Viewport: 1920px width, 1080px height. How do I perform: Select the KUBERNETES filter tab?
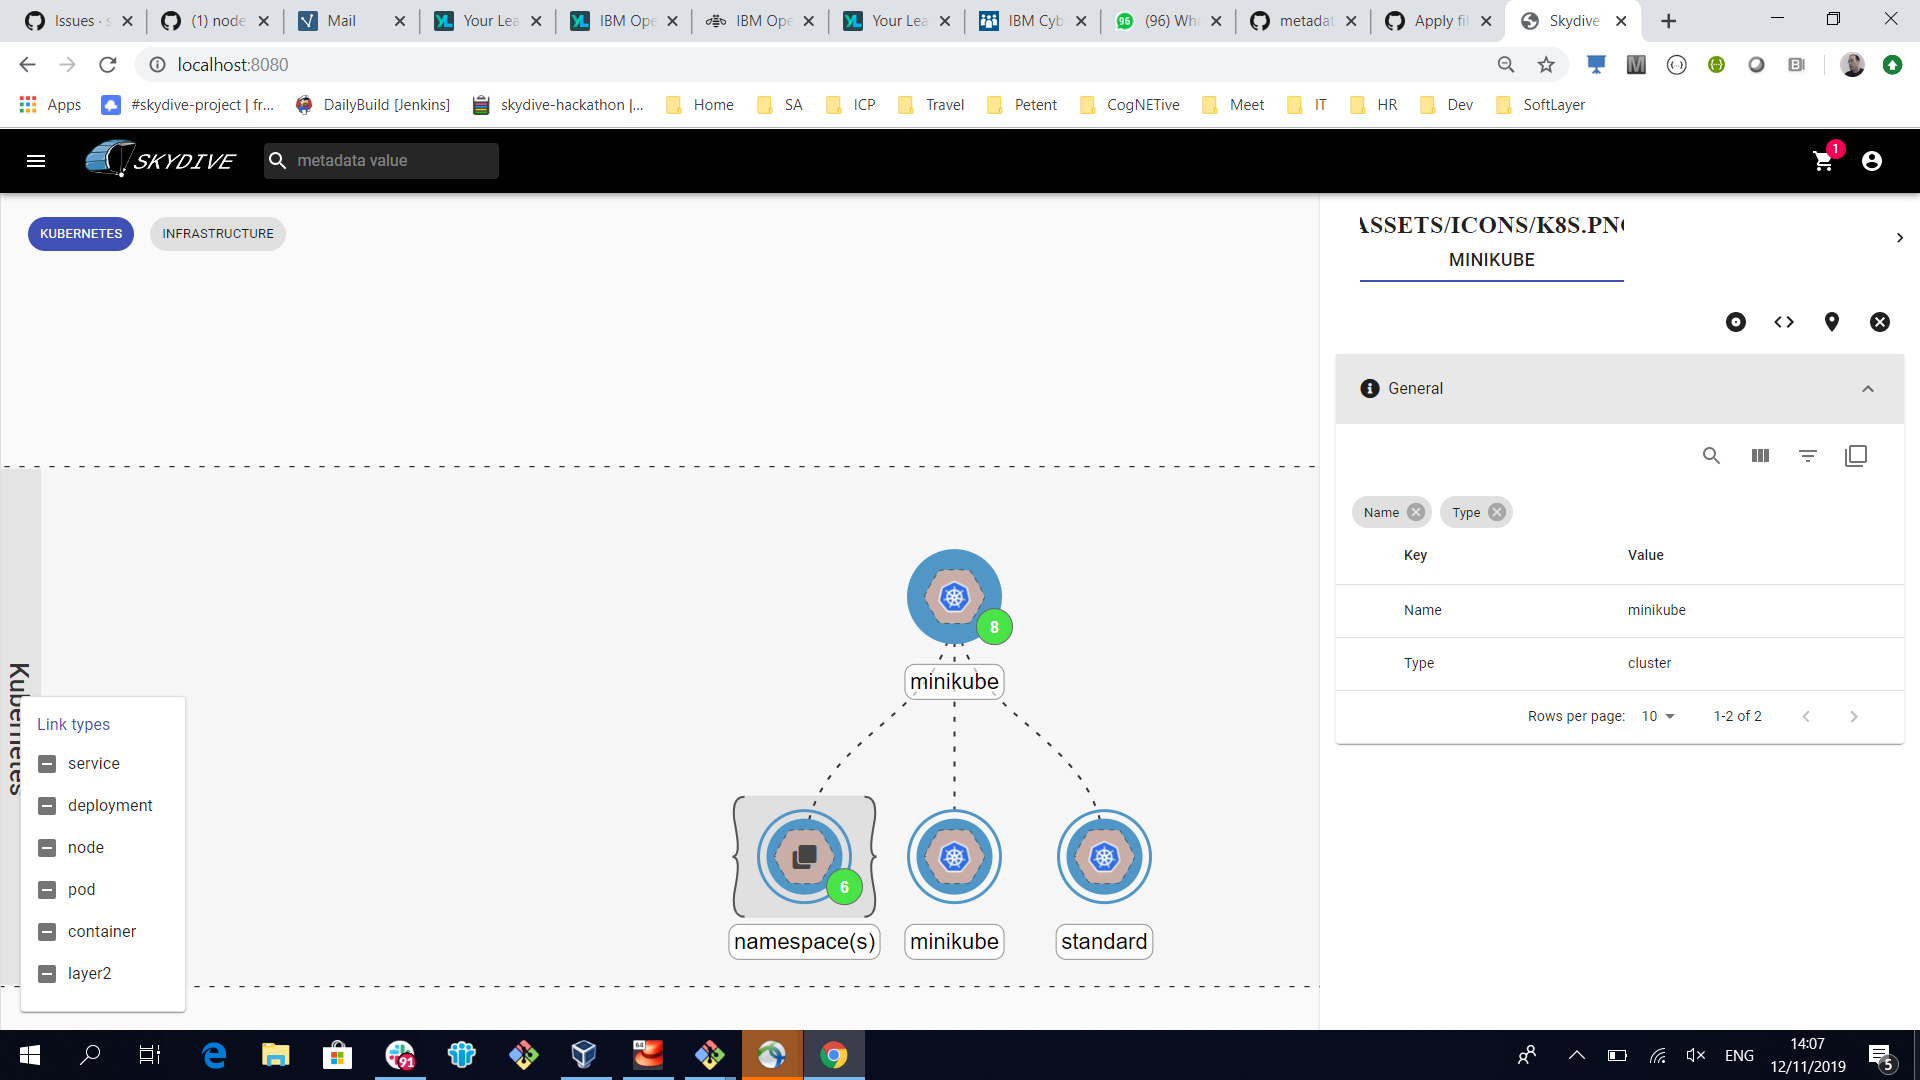pos(80,233)
